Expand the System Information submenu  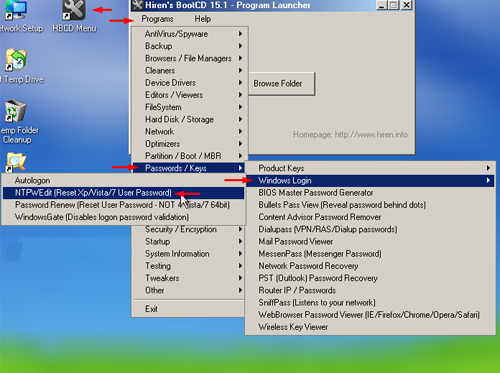tap(190, 254)
